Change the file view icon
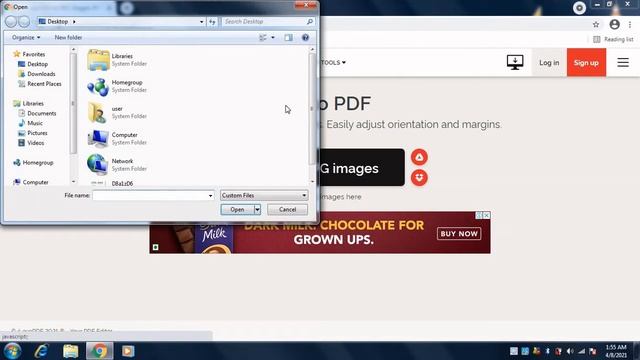This screenshot has width=640, height=360. (x=263, y=38)
